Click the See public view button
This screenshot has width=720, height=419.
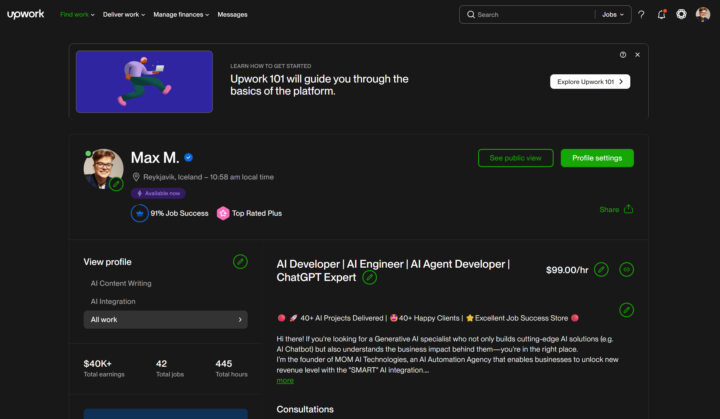point(515,158)
